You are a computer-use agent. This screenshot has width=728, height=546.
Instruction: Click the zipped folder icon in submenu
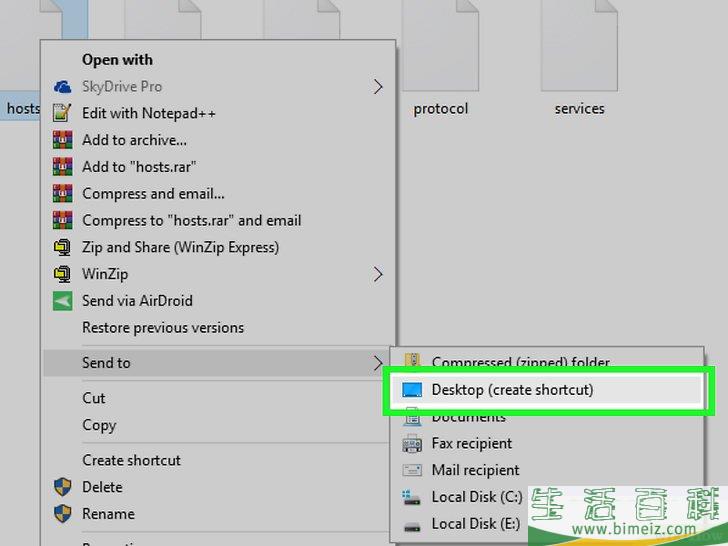point(412,358)
